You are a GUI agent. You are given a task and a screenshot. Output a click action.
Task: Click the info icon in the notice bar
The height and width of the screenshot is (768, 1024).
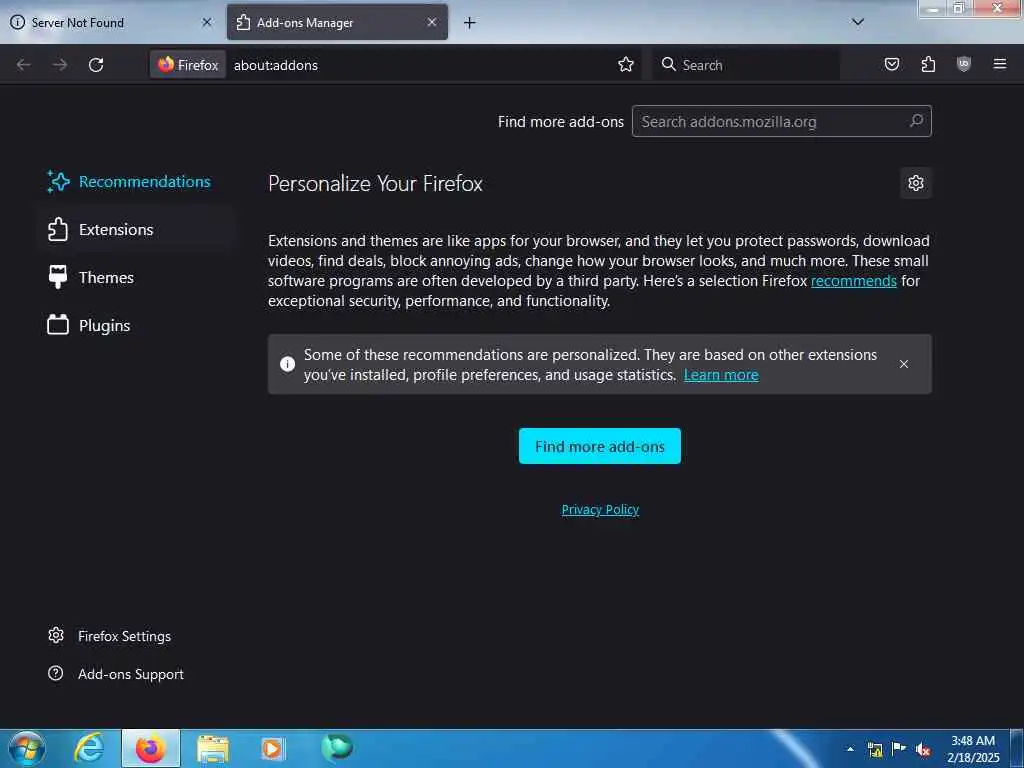point(287,364)
